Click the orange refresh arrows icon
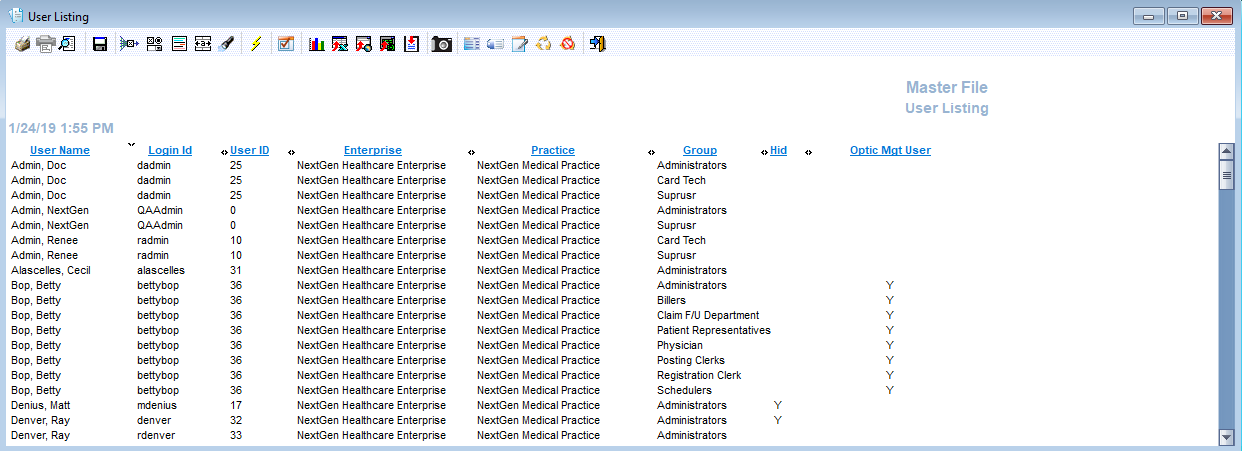The width and height of the screenshot is (1242, 451). click(544, 44)
